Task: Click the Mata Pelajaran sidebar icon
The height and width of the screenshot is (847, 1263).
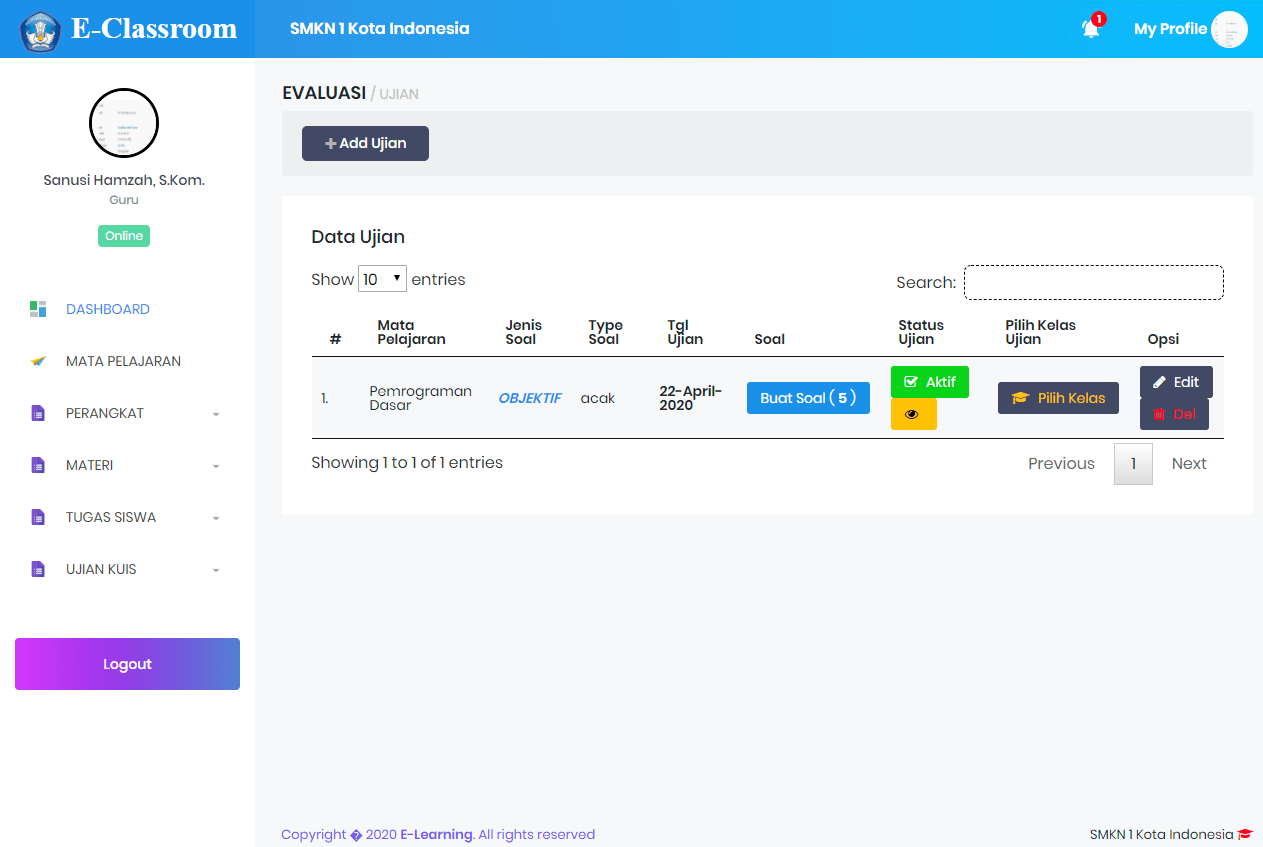Action: pos(38,361)
